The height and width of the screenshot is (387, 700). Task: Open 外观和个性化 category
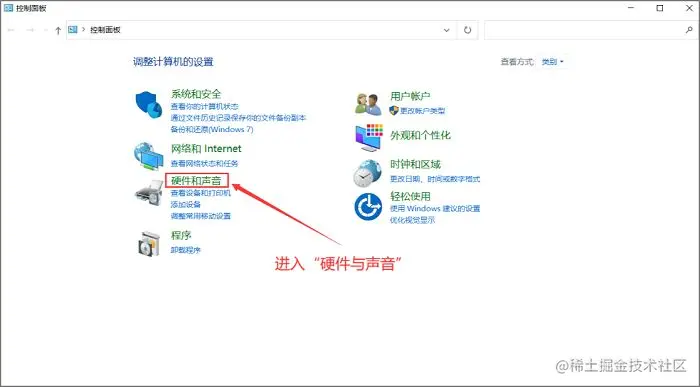(420, 135)
